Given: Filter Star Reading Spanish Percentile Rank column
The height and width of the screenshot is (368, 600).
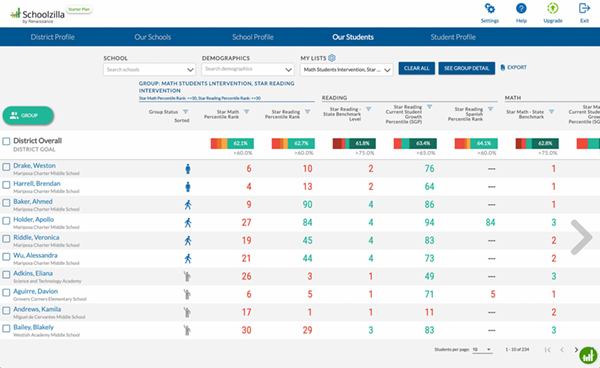Looking at the screenshot, I should pyautogui.click(x=491, y=109).
